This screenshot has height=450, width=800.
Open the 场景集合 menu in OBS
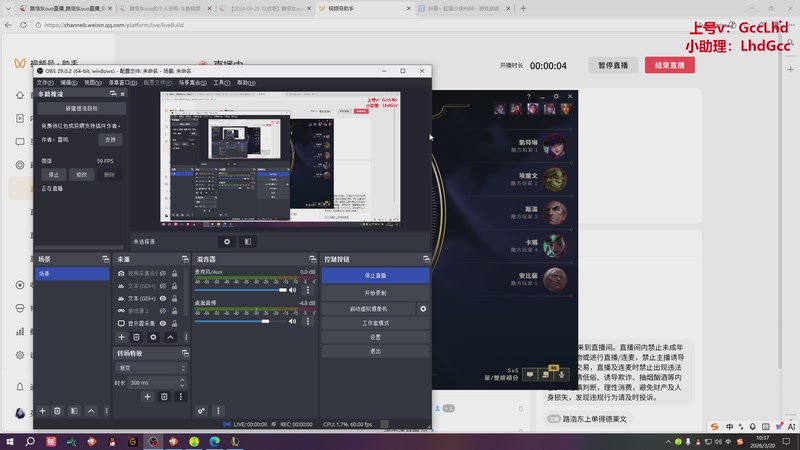[193, 83]
